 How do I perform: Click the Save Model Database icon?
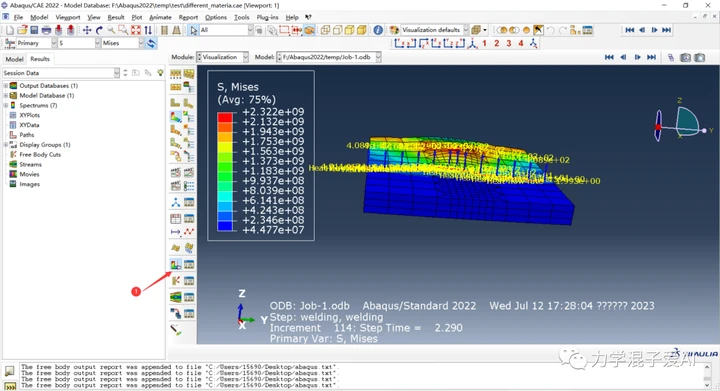tap(34, 30)
